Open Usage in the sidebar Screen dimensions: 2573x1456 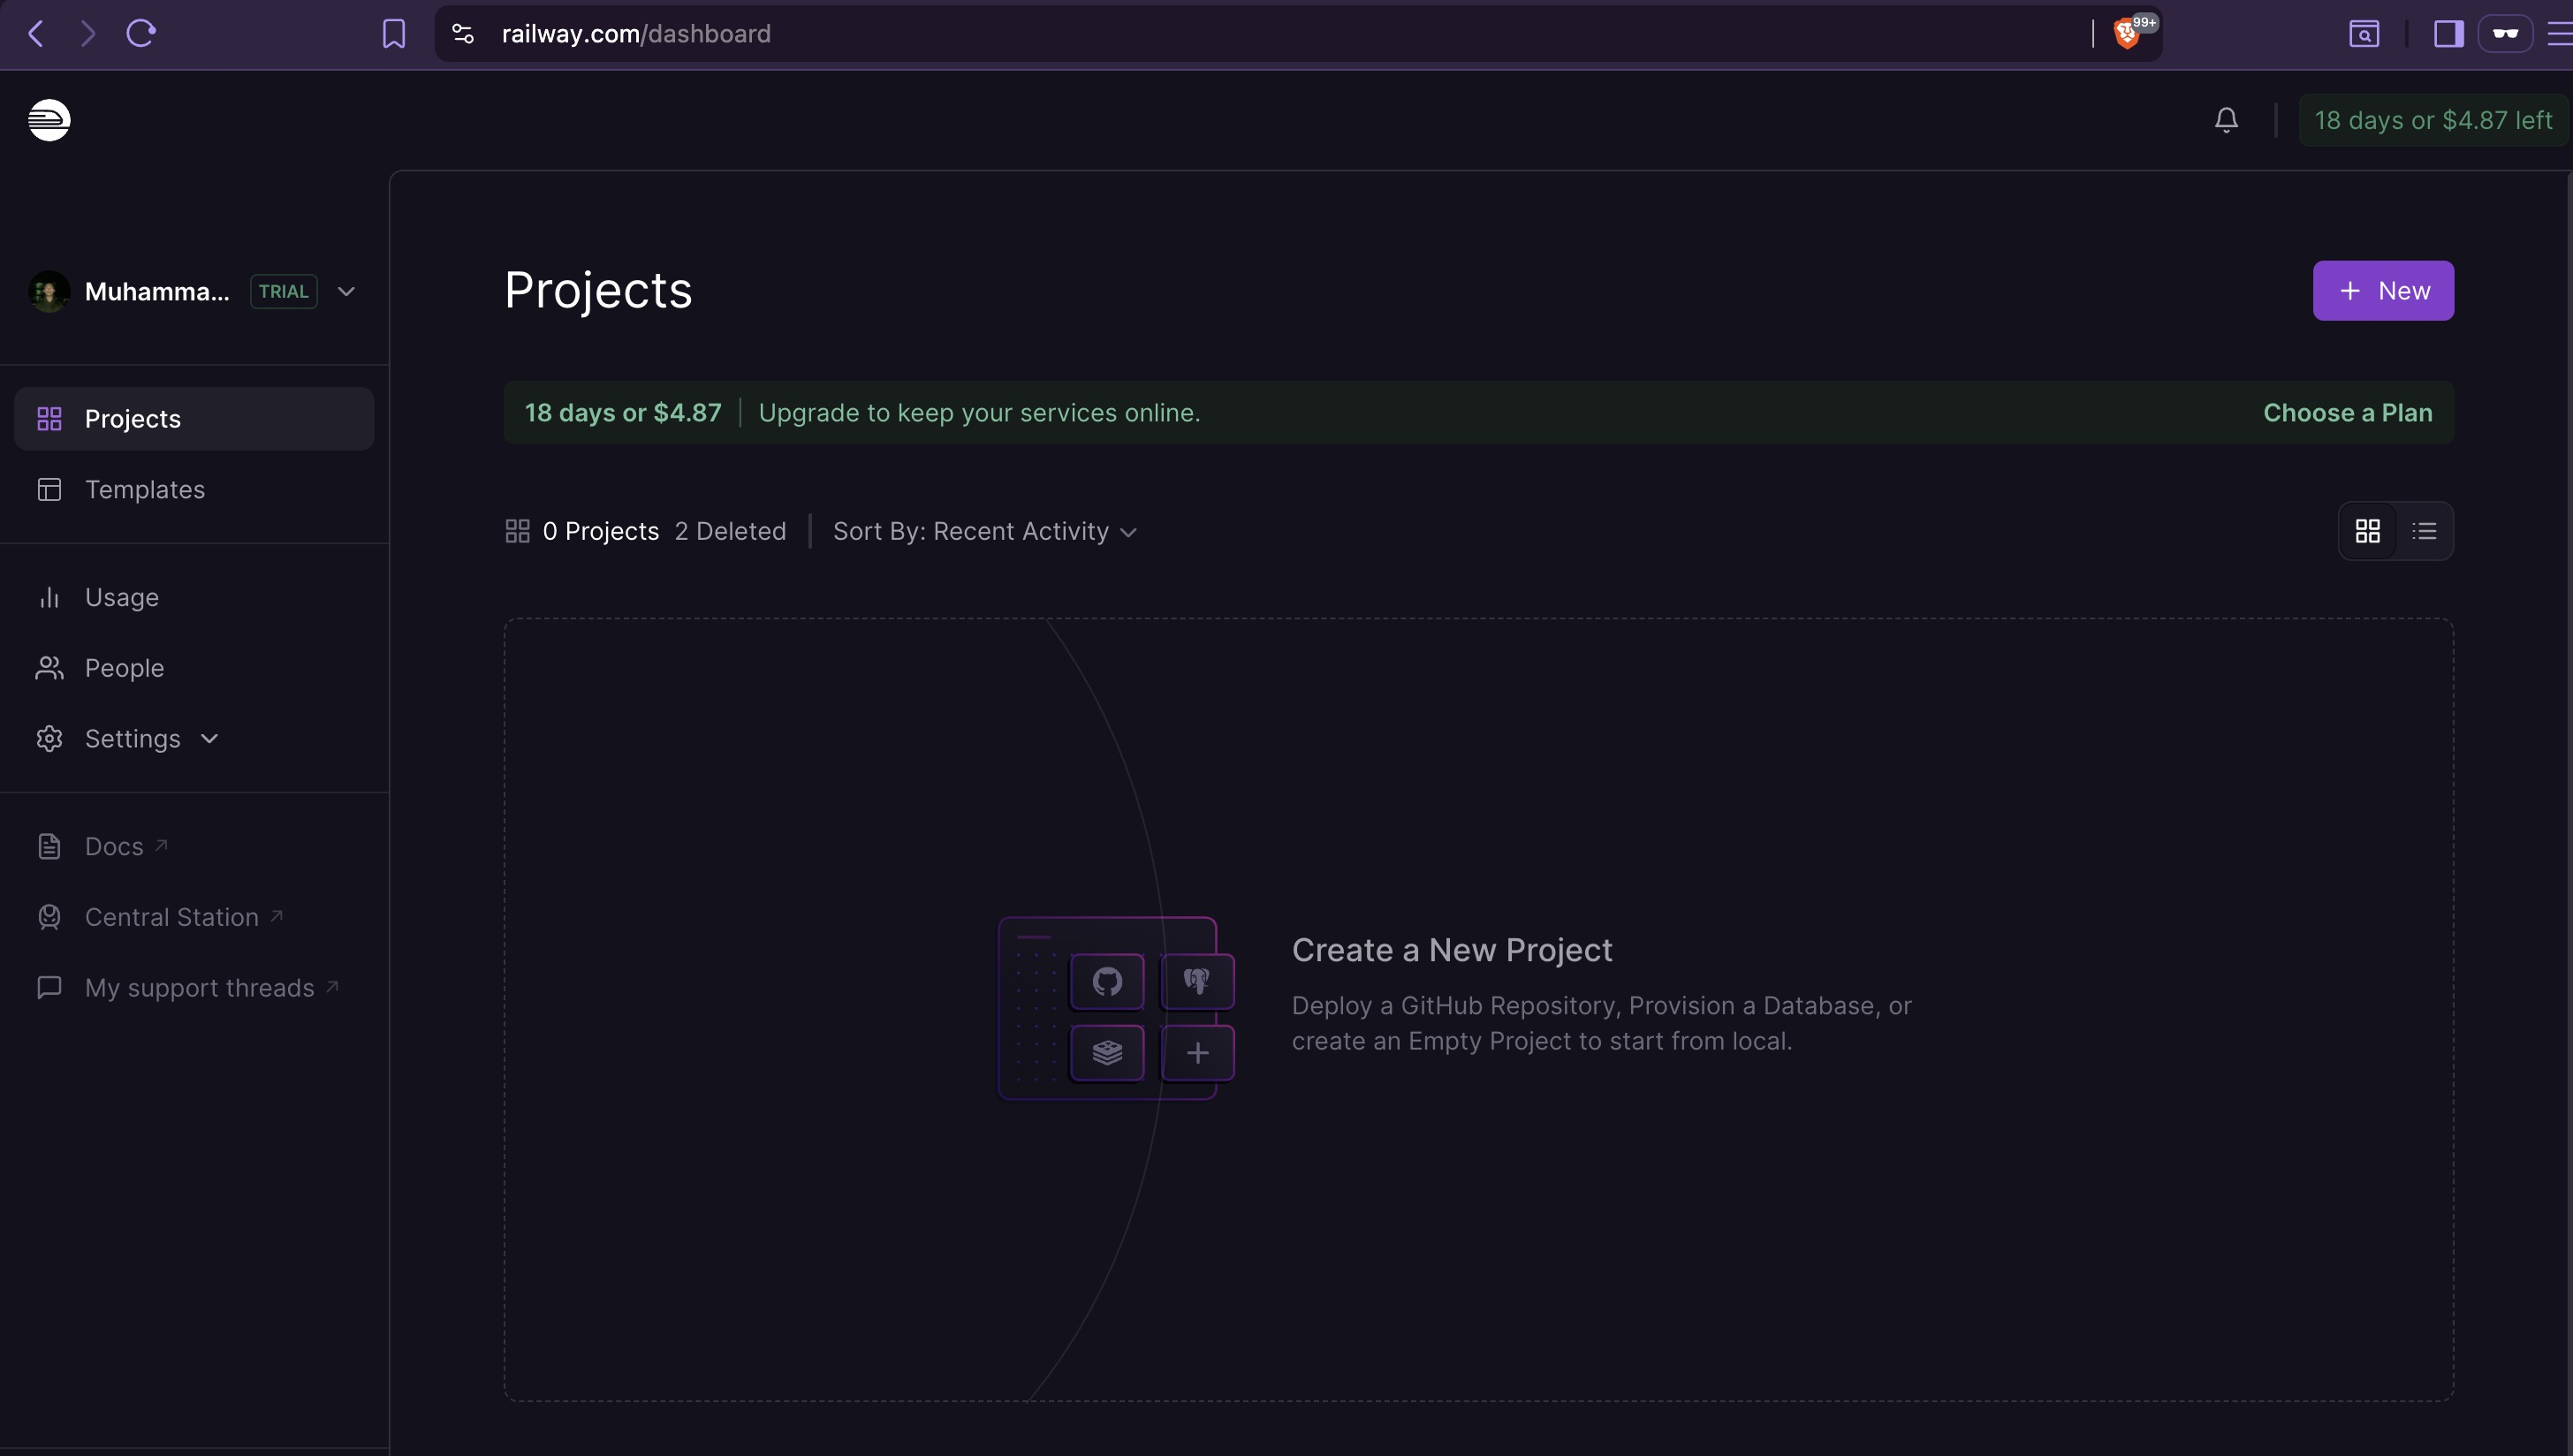(x=194, y=598)
